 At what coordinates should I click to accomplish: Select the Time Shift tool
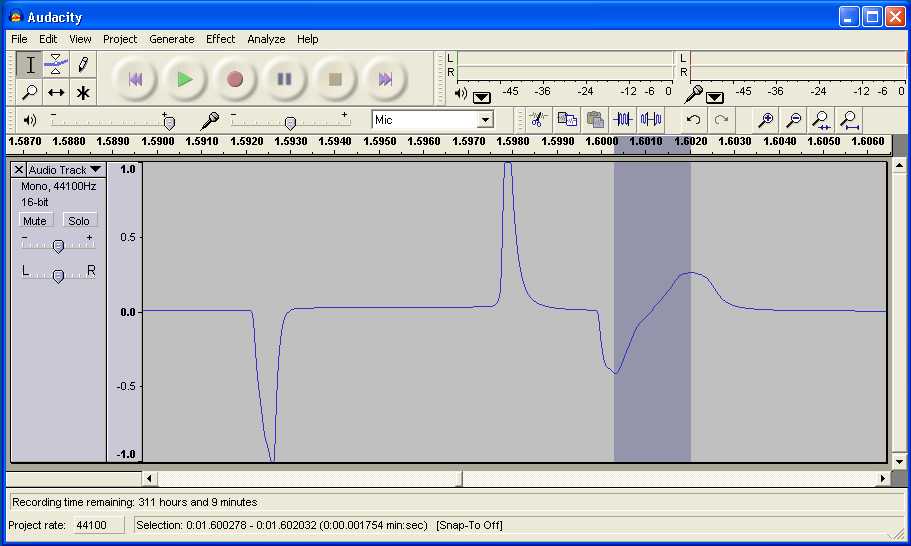56,92
